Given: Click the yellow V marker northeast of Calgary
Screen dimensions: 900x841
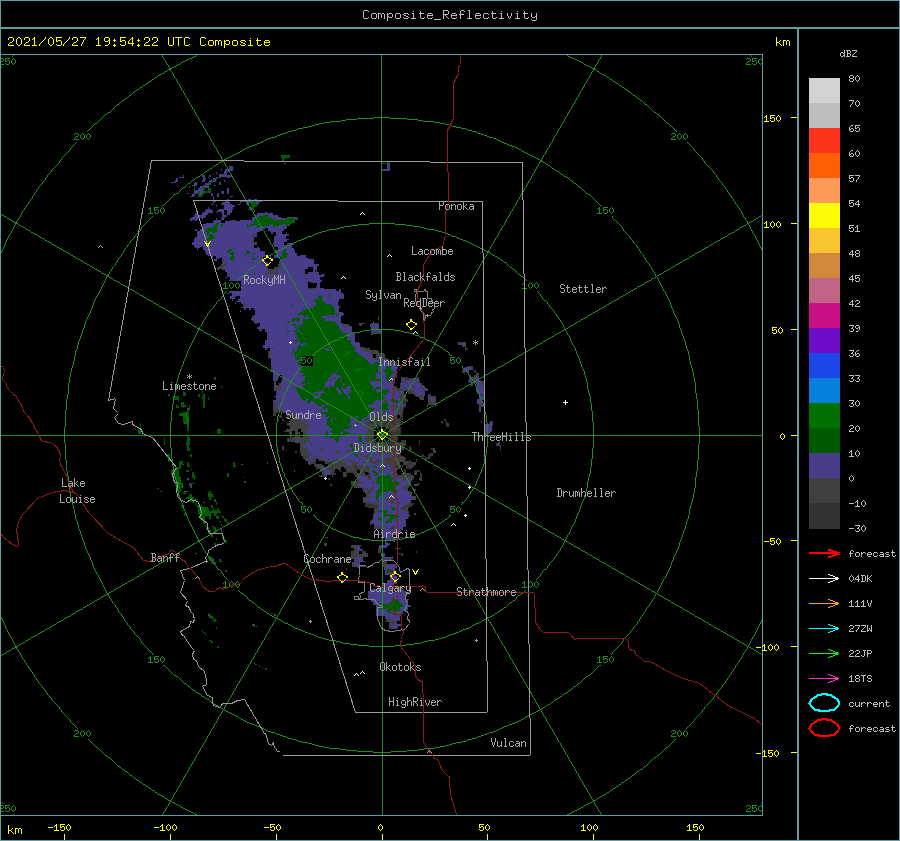Looking at the screenshot, I should [416, 572].
